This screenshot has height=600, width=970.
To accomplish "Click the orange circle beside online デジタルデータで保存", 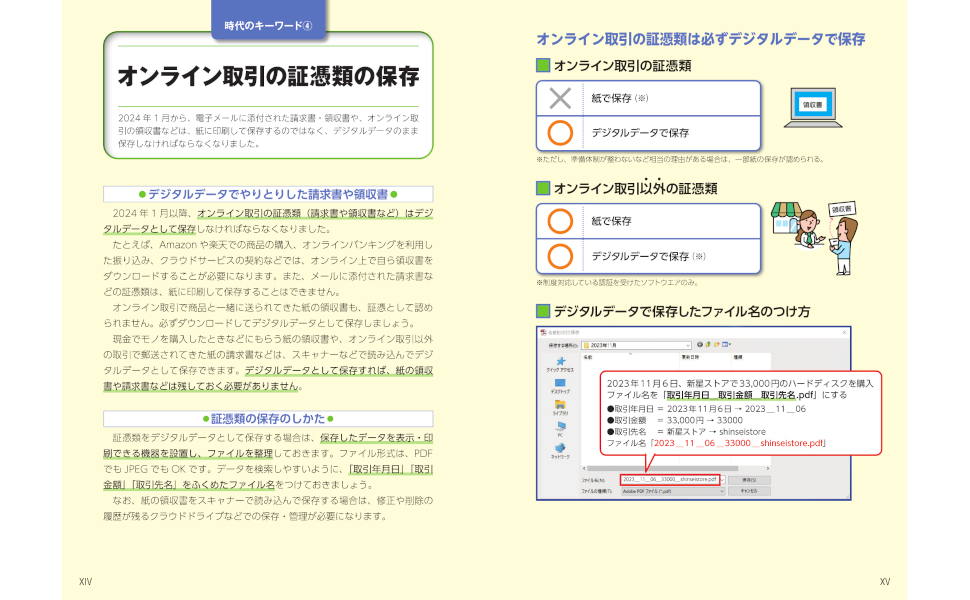I will pyautogui.click(x=560, y=133).
